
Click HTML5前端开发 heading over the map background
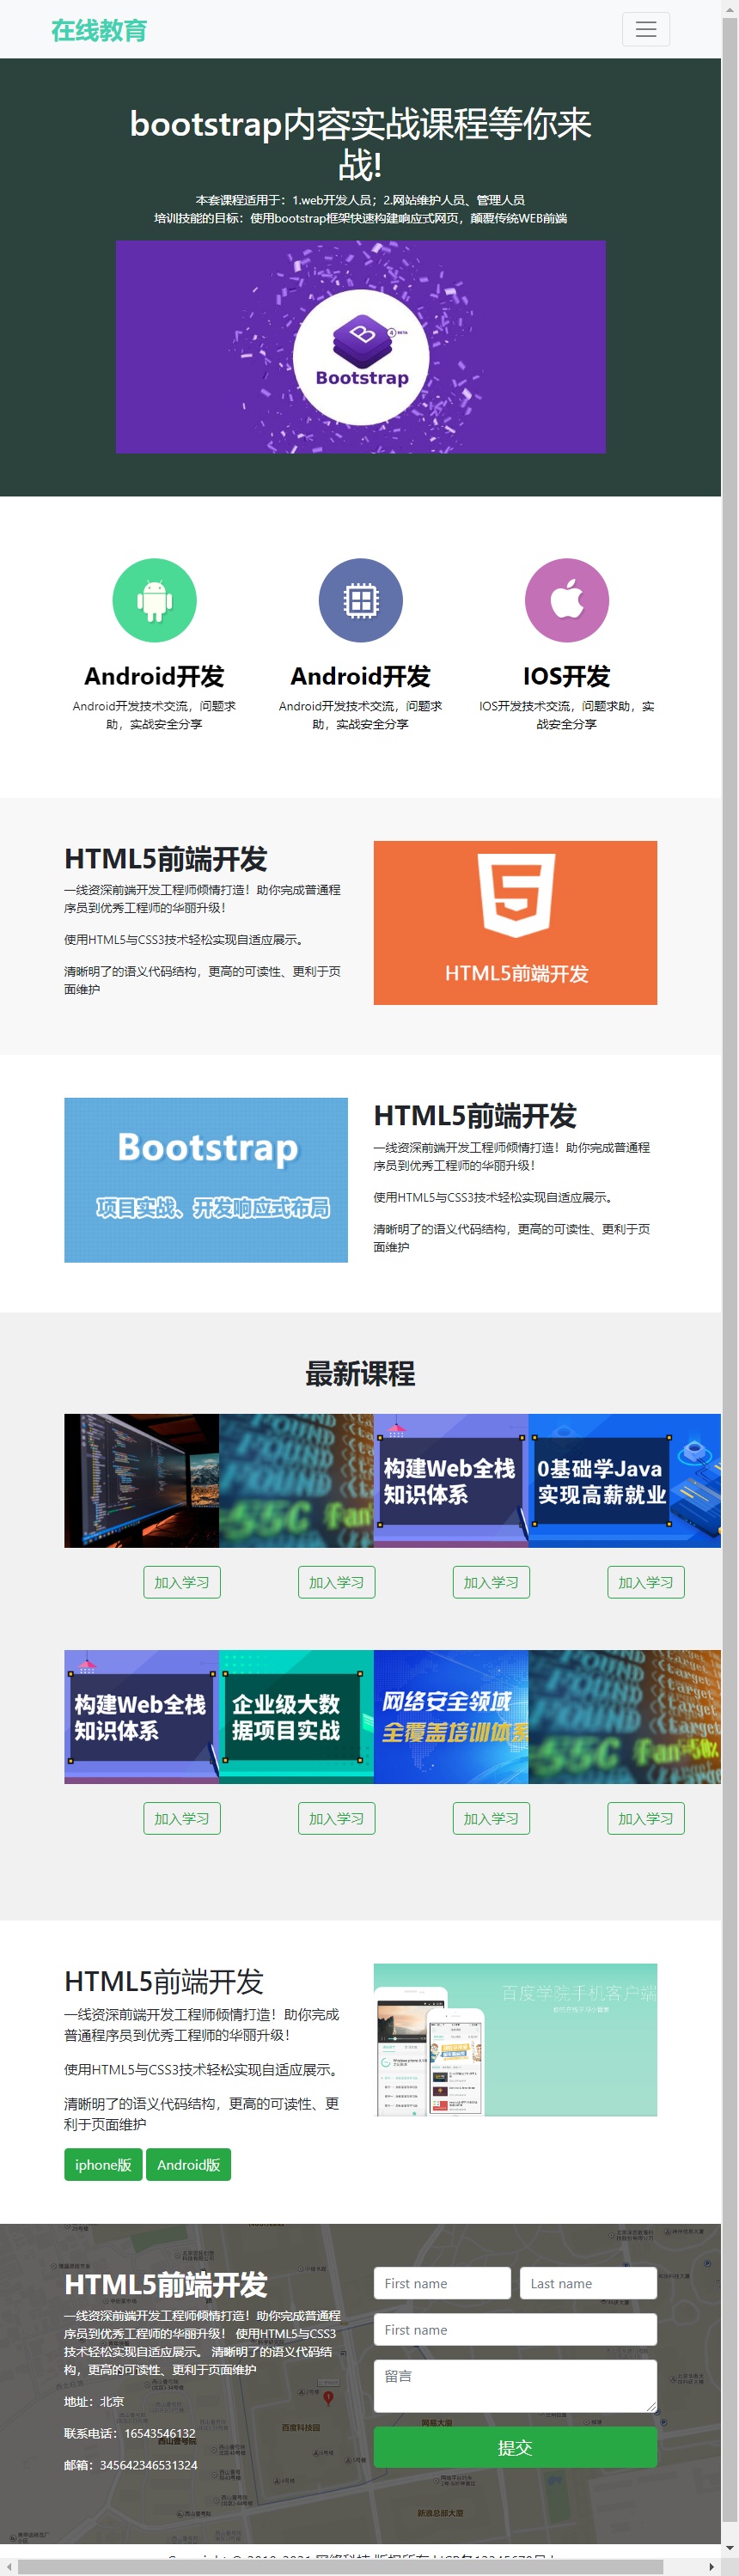[166, 2284]
